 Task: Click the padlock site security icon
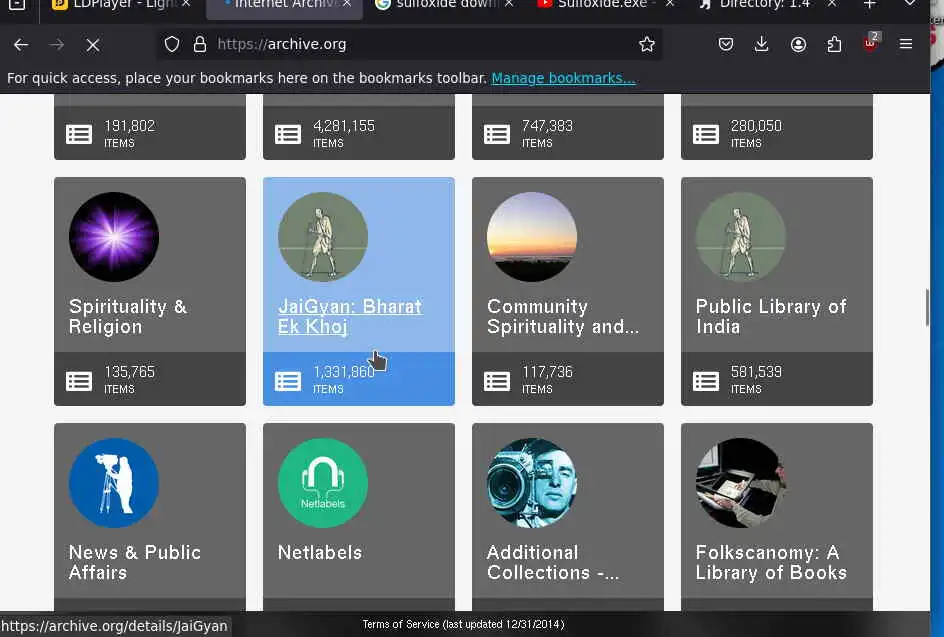click(x=200, y=44)
